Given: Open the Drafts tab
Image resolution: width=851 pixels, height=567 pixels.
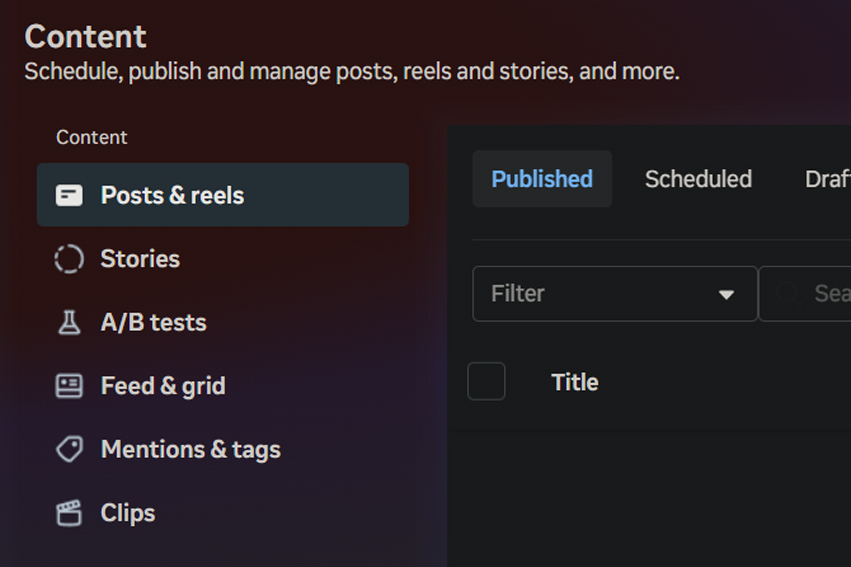Looking at the screenshot, I should [827, 179].
